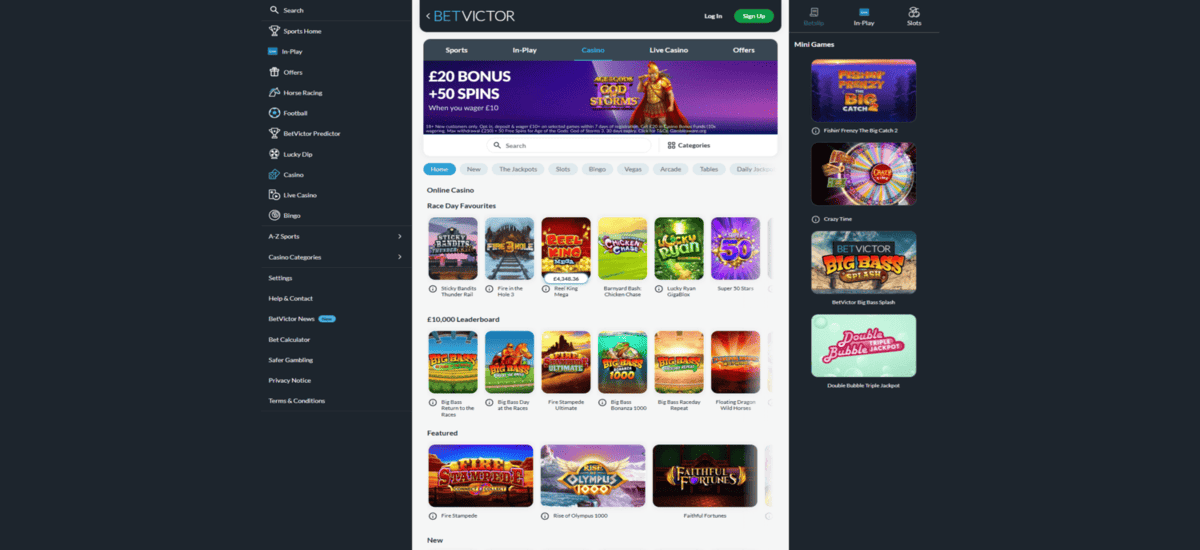Click the info icon for Fire in the Hole 3

point(489,288)
